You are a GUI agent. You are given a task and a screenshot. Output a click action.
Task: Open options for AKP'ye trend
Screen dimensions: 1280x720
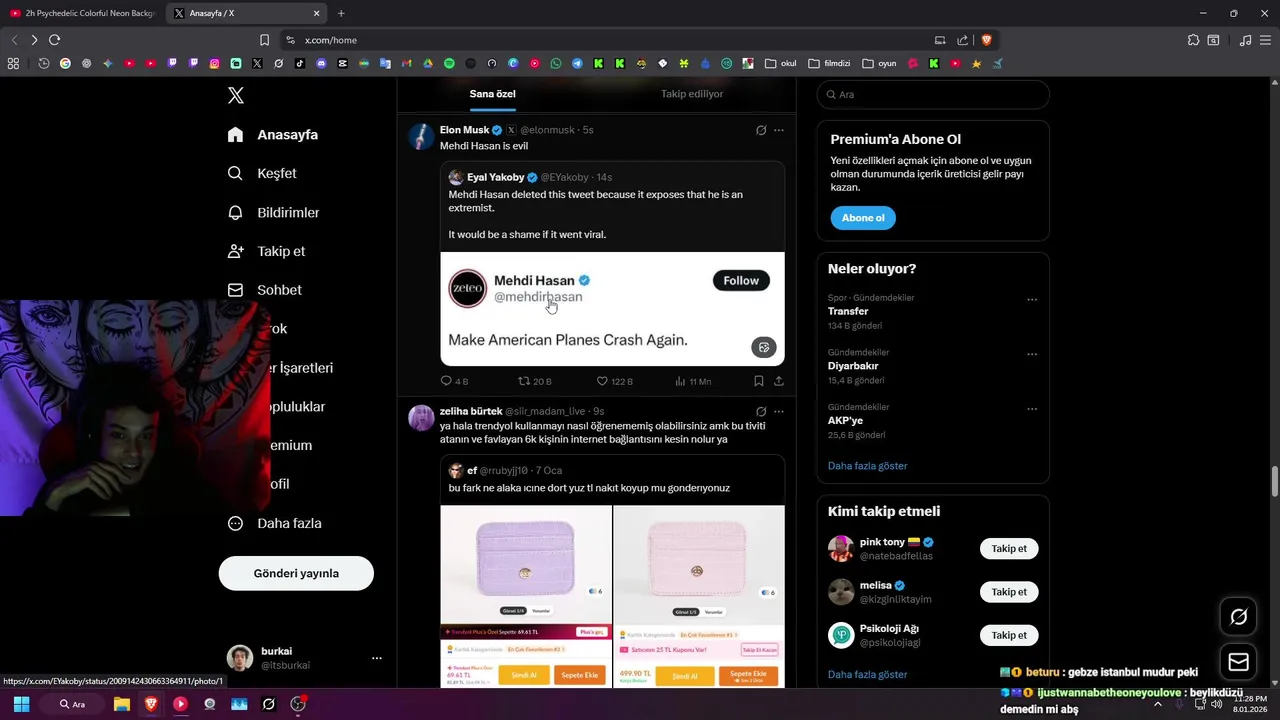pos(1032,409)
